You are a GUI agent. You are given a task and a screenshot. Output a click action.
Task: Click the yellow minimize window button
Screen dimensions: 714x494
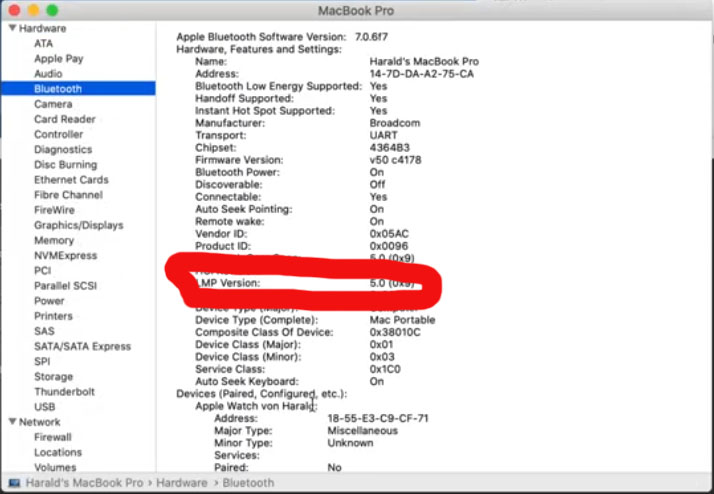[x=33, y=10]
